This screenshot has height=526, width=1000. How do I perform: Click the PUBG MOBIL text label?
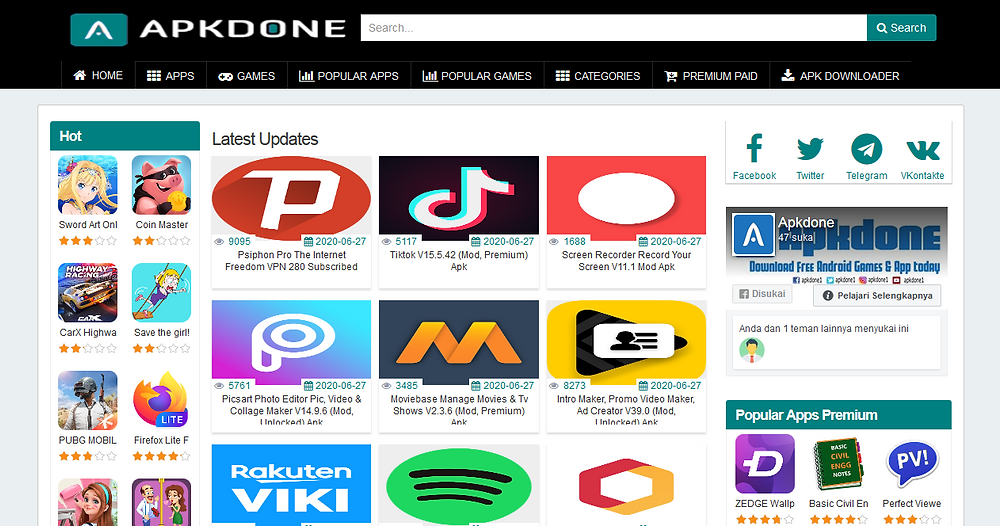pos(88,441)
